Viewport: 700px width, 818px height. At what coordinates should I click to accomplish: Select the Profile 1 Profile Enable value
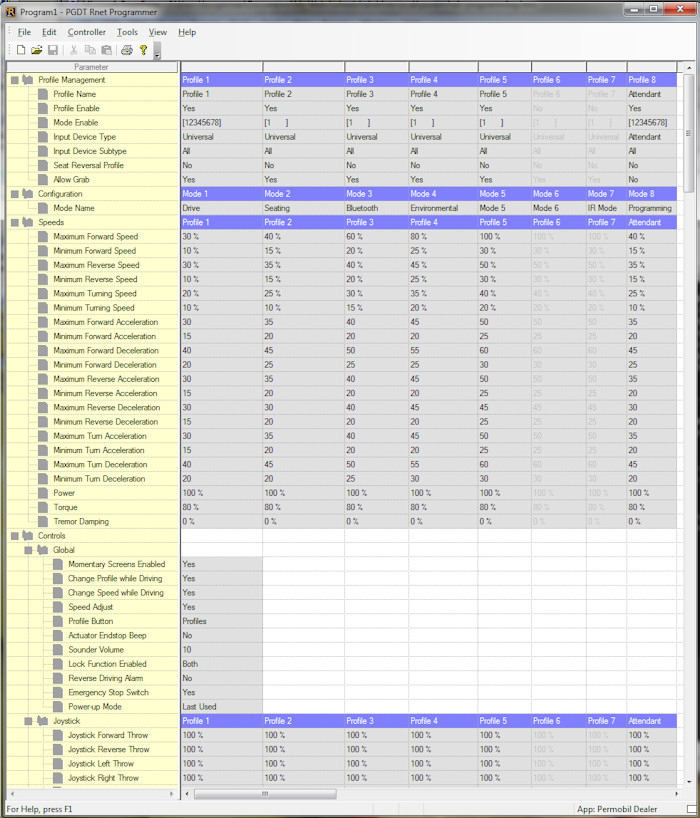click(x=220, y=108)
